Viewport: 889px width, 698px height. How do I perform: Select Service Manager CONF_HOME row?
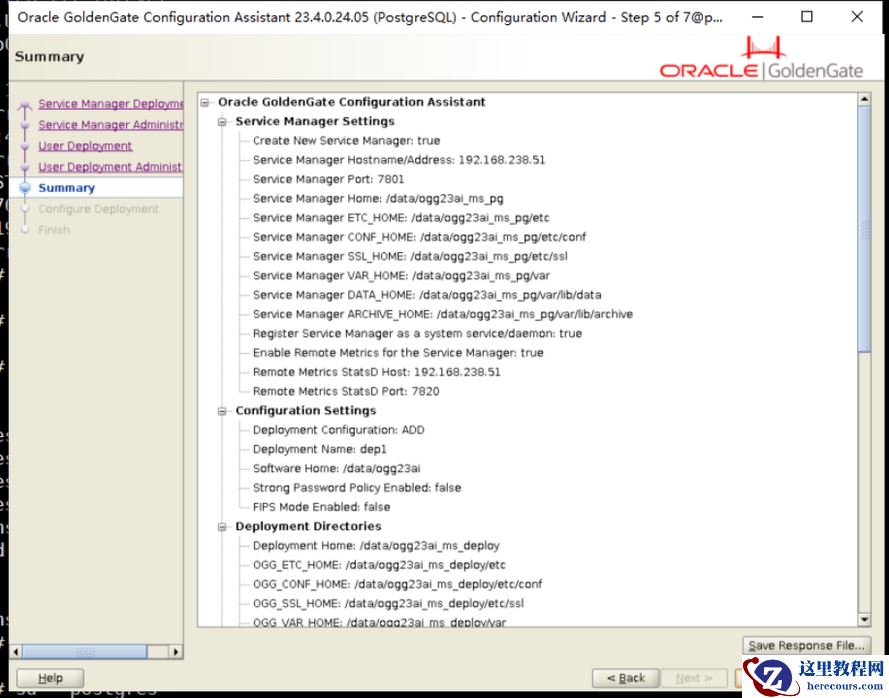[x=419, y=237]
